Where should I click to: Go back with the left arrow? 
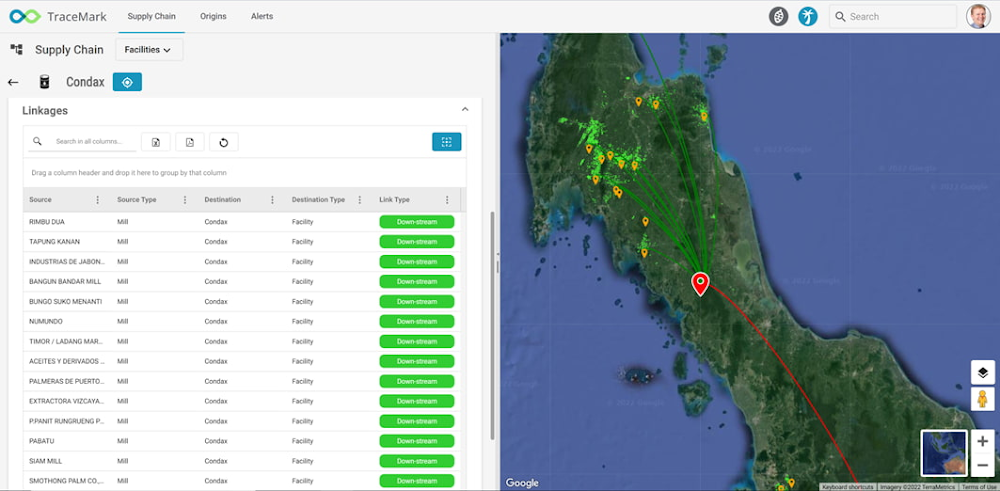[13, 82]
